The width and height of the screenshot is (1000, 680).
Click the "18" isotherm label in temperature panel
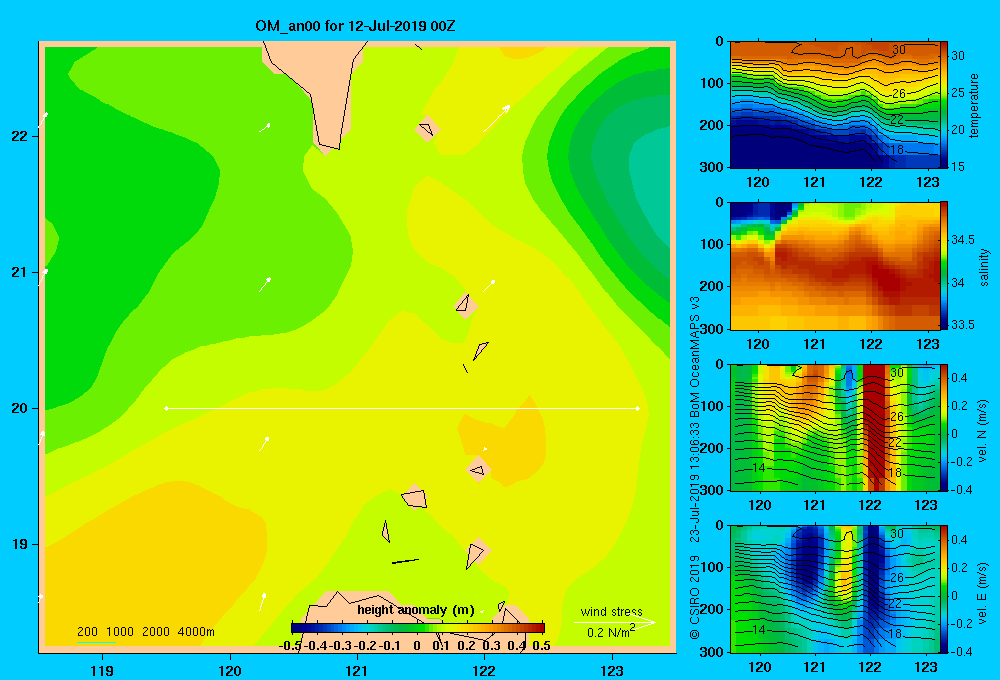pos(897,150)
